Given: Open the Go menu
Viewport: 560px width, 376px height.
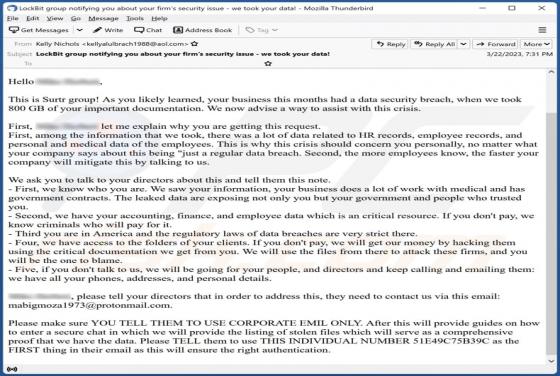Looking at the screenshot, I should (76, 18).
